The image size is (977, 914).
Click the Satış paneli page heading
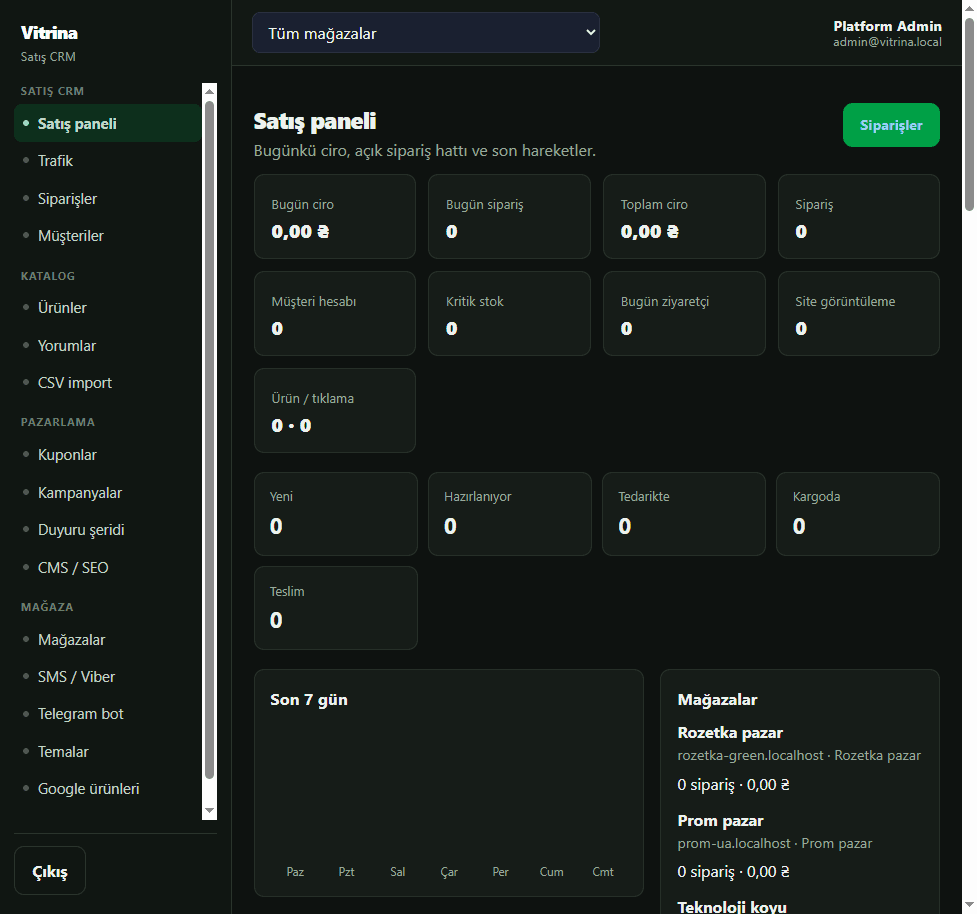pyautogui.click(x=315, y=121)
